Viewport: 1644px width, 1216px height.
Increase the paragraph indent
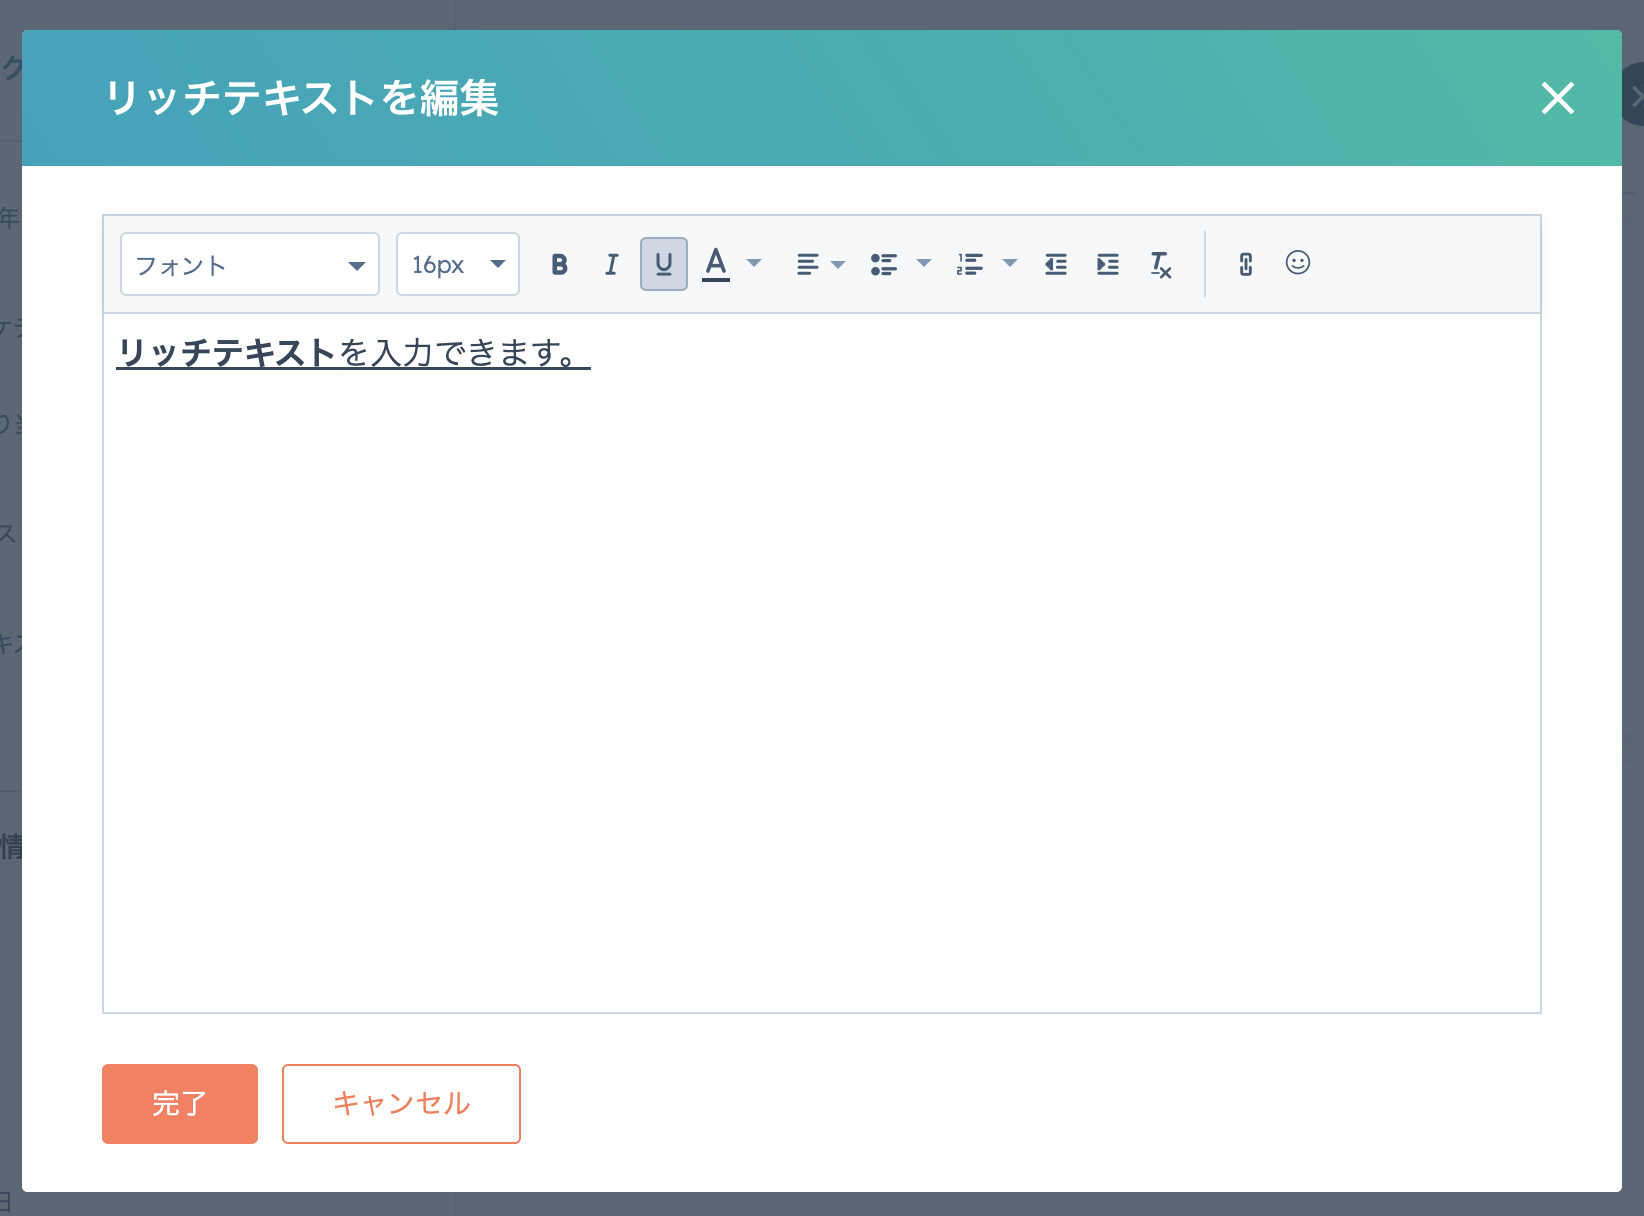[1107, 264]
